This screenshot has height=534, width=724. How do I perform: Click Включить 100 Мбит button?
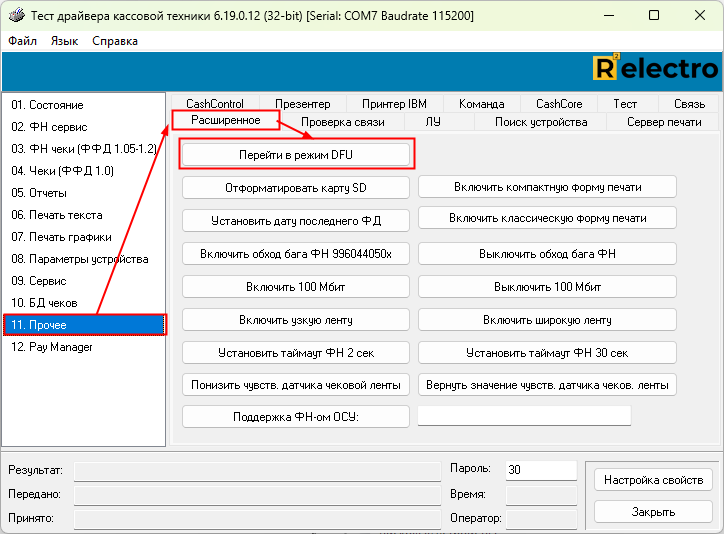[x=296, y=287]
